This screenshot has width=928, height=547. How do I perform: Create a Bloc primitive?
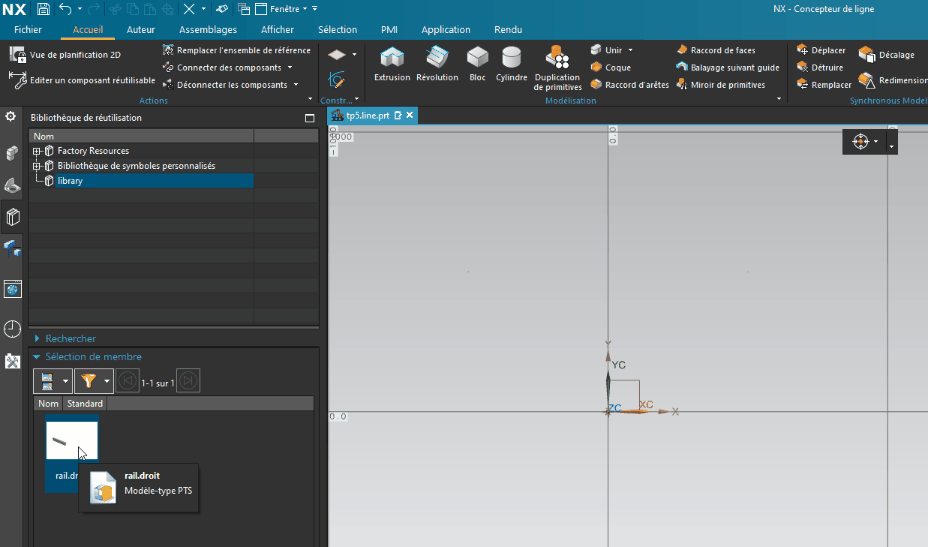[x=477, y=64]
